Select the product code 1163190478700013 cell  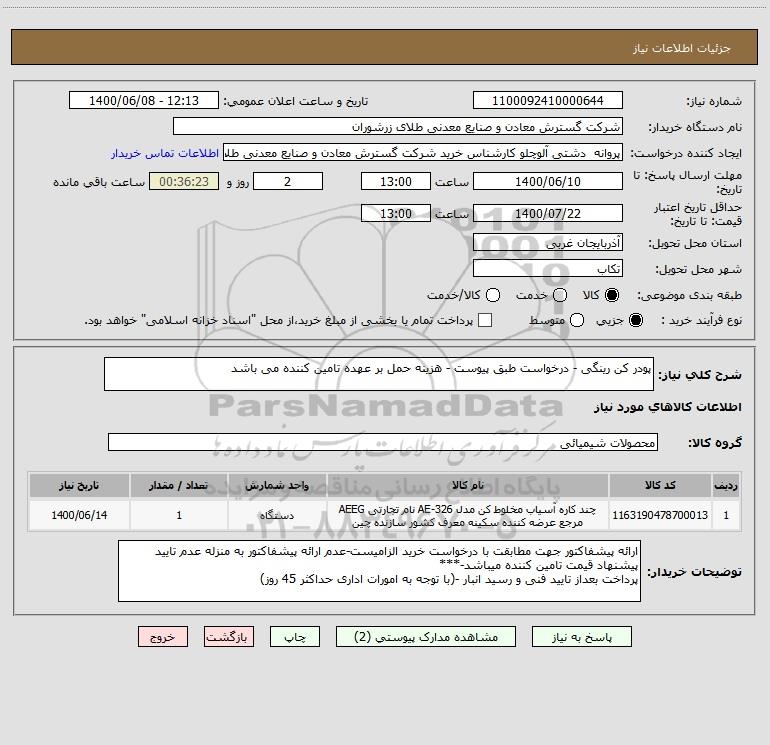[x=660, y=515]
